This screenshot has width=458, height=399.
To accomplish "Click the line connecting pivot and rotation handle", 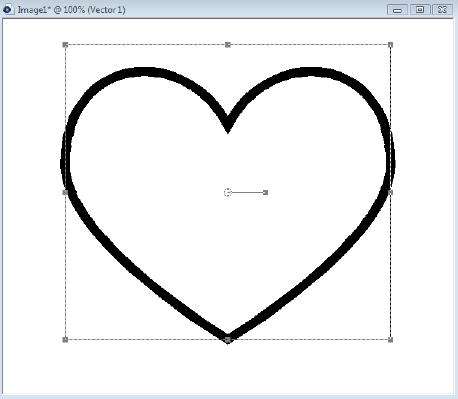I will (x=247, y=192).
